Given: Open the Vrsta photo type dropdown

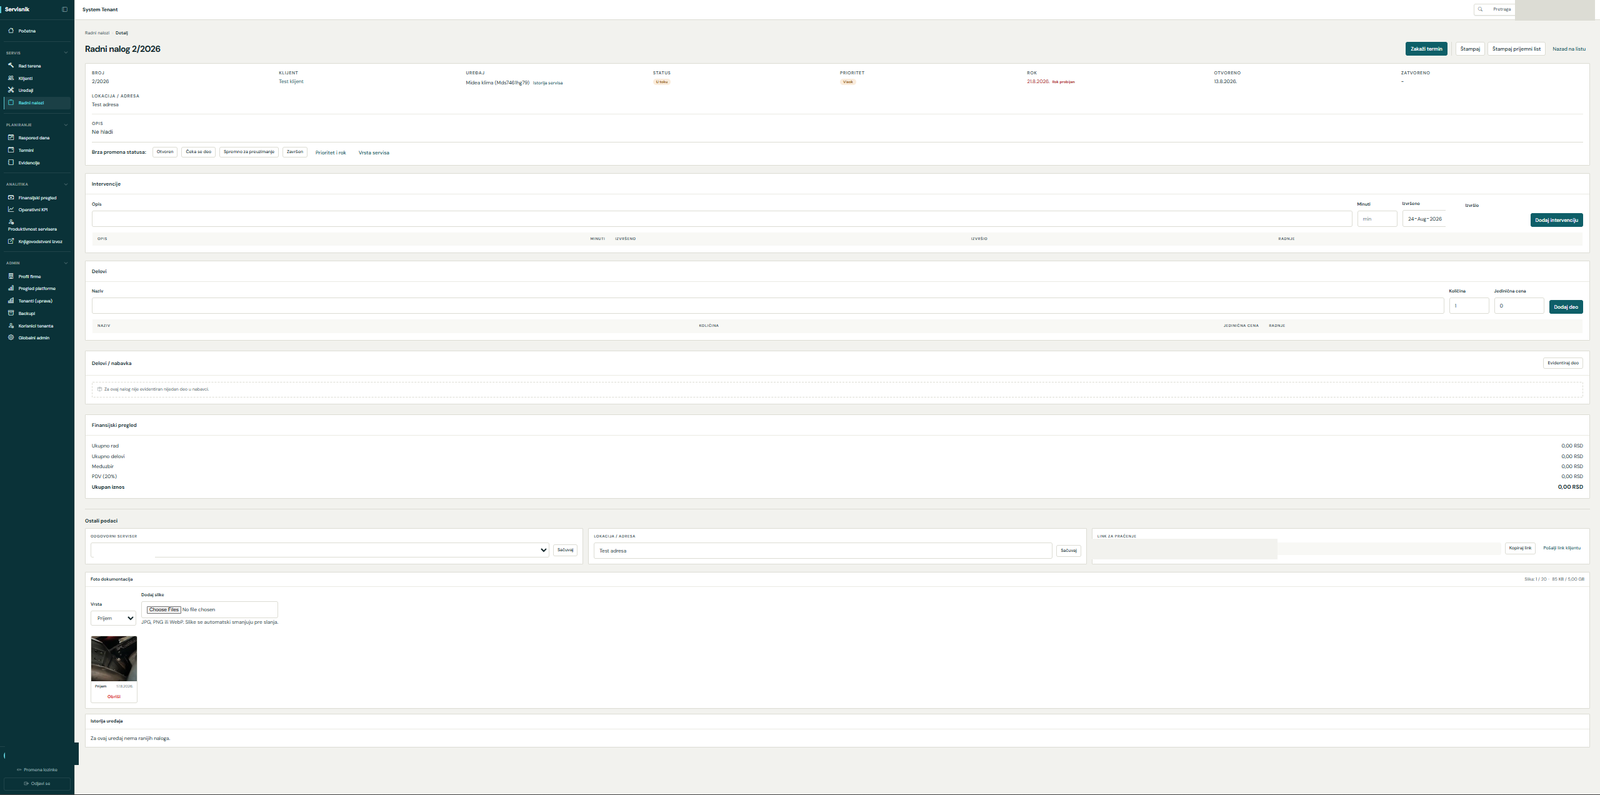Looking at the screenshot, I should coord(113,618).
